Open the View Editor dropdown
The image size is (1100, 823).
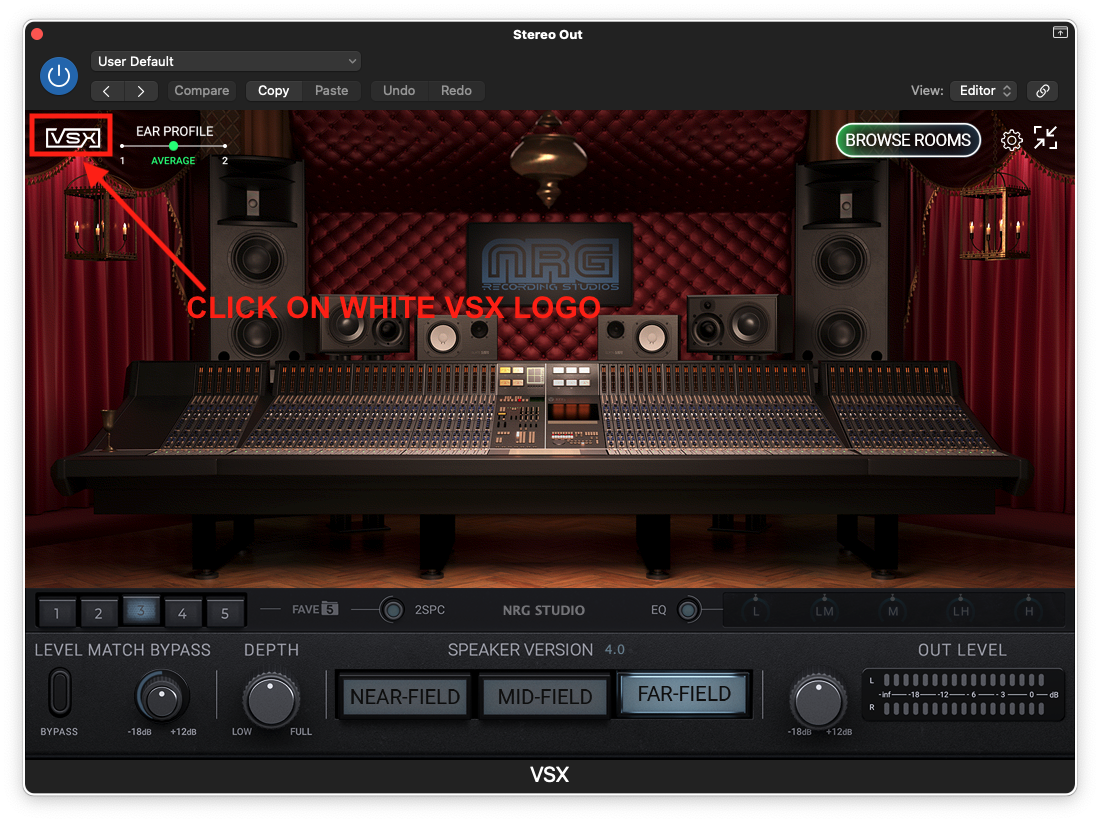point(984,91)
